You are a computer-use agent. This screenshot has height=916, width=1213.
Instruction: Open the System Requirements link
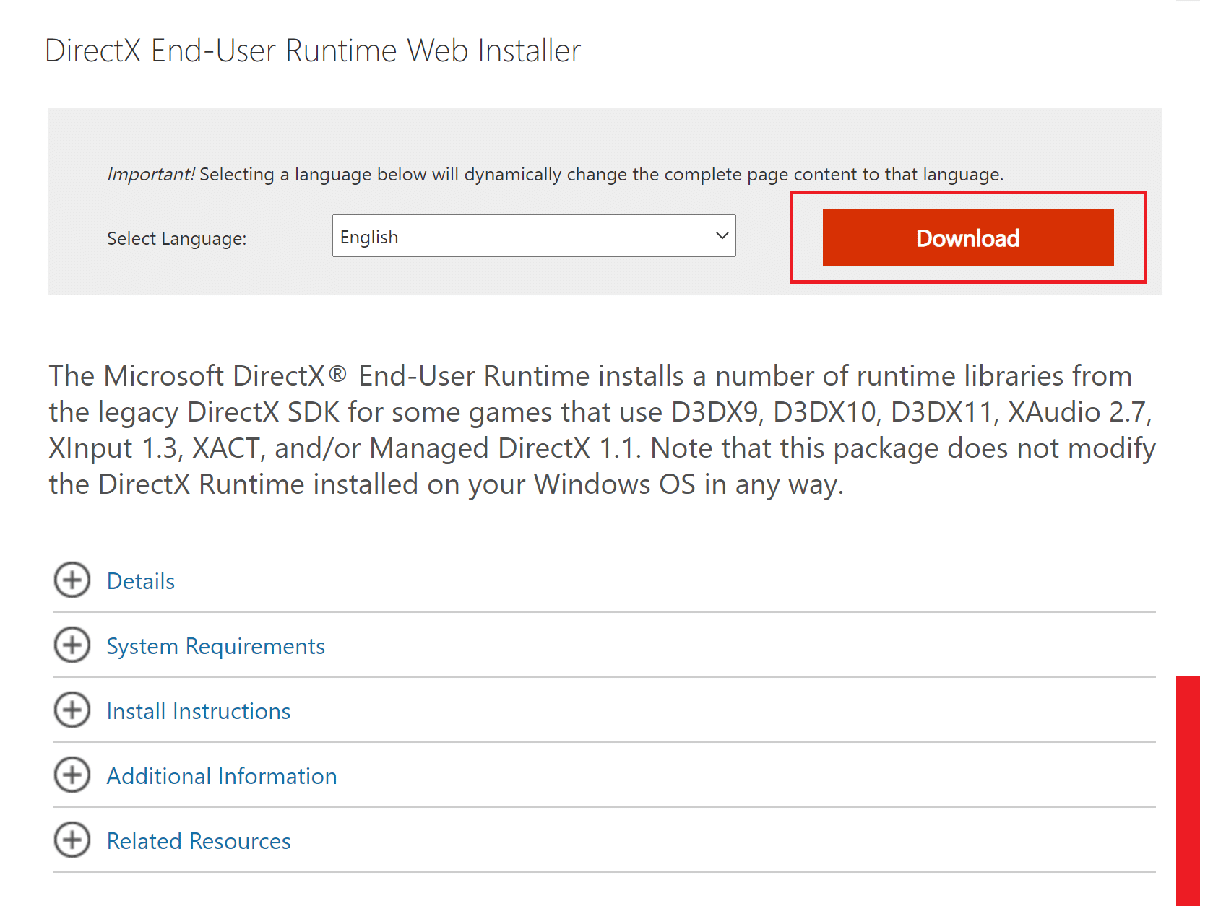[x=215, y=645]
